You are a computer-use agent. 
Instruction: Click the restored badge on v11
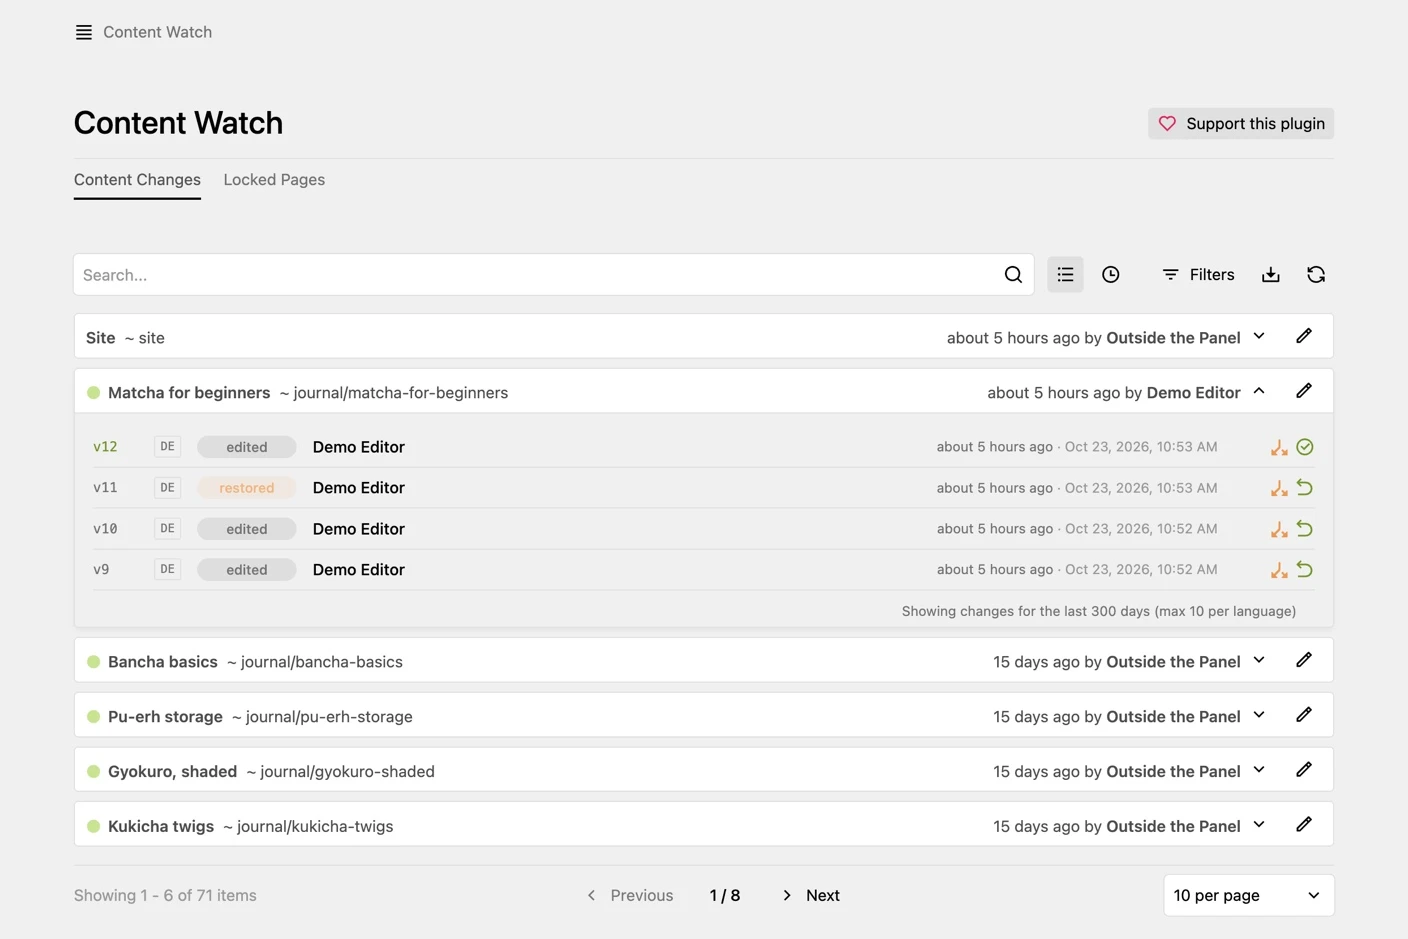click(247, 488)
